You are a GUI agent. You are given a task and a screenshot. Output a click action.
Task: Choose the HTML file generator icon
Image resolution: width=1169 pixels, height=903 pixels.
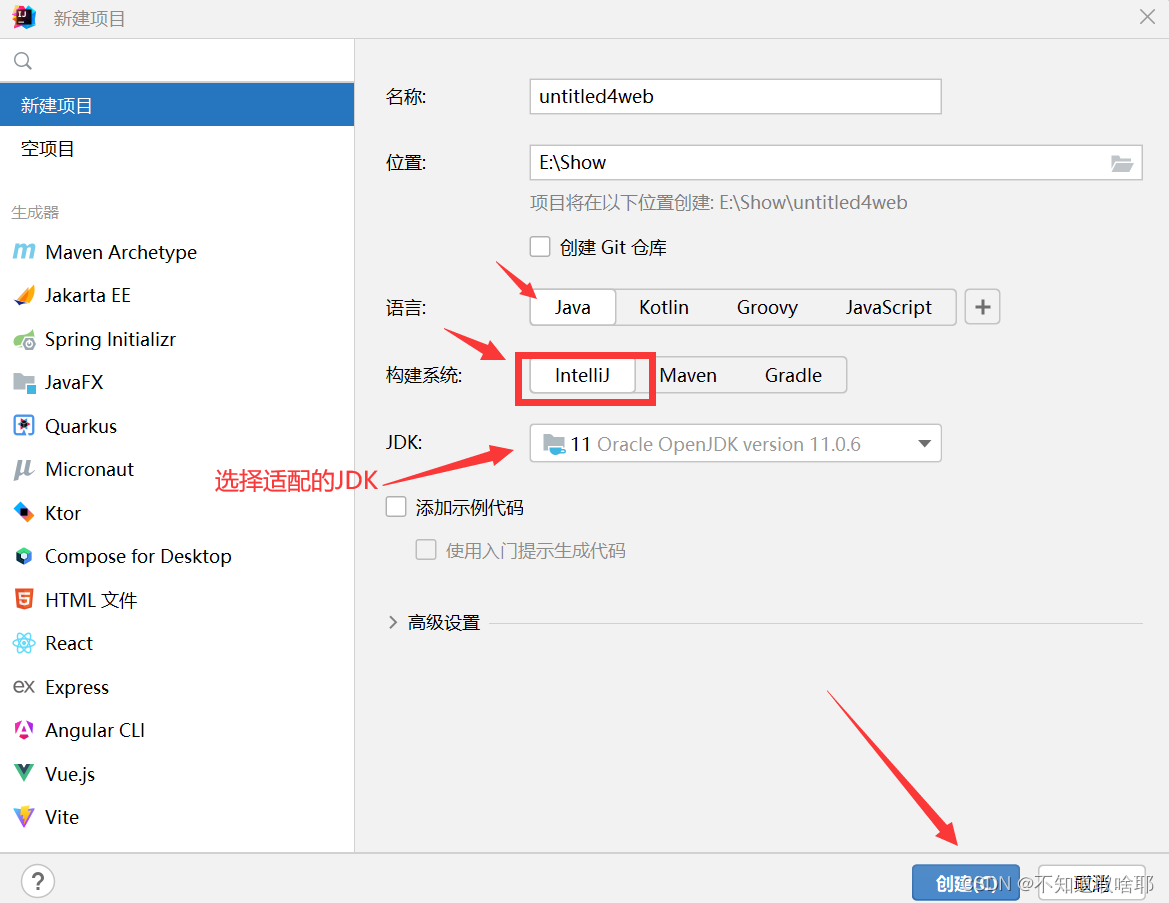(x=24, y=600)
